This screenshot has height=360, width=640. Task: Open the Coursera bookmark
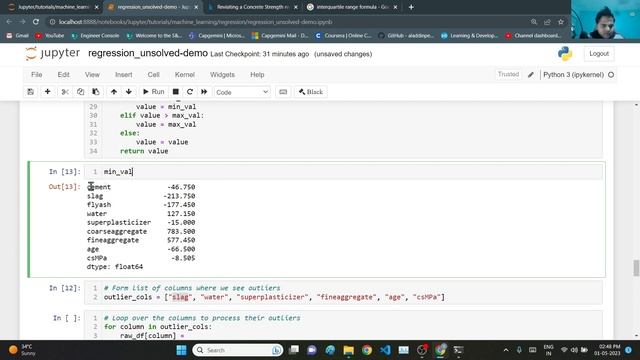(343, 36)
